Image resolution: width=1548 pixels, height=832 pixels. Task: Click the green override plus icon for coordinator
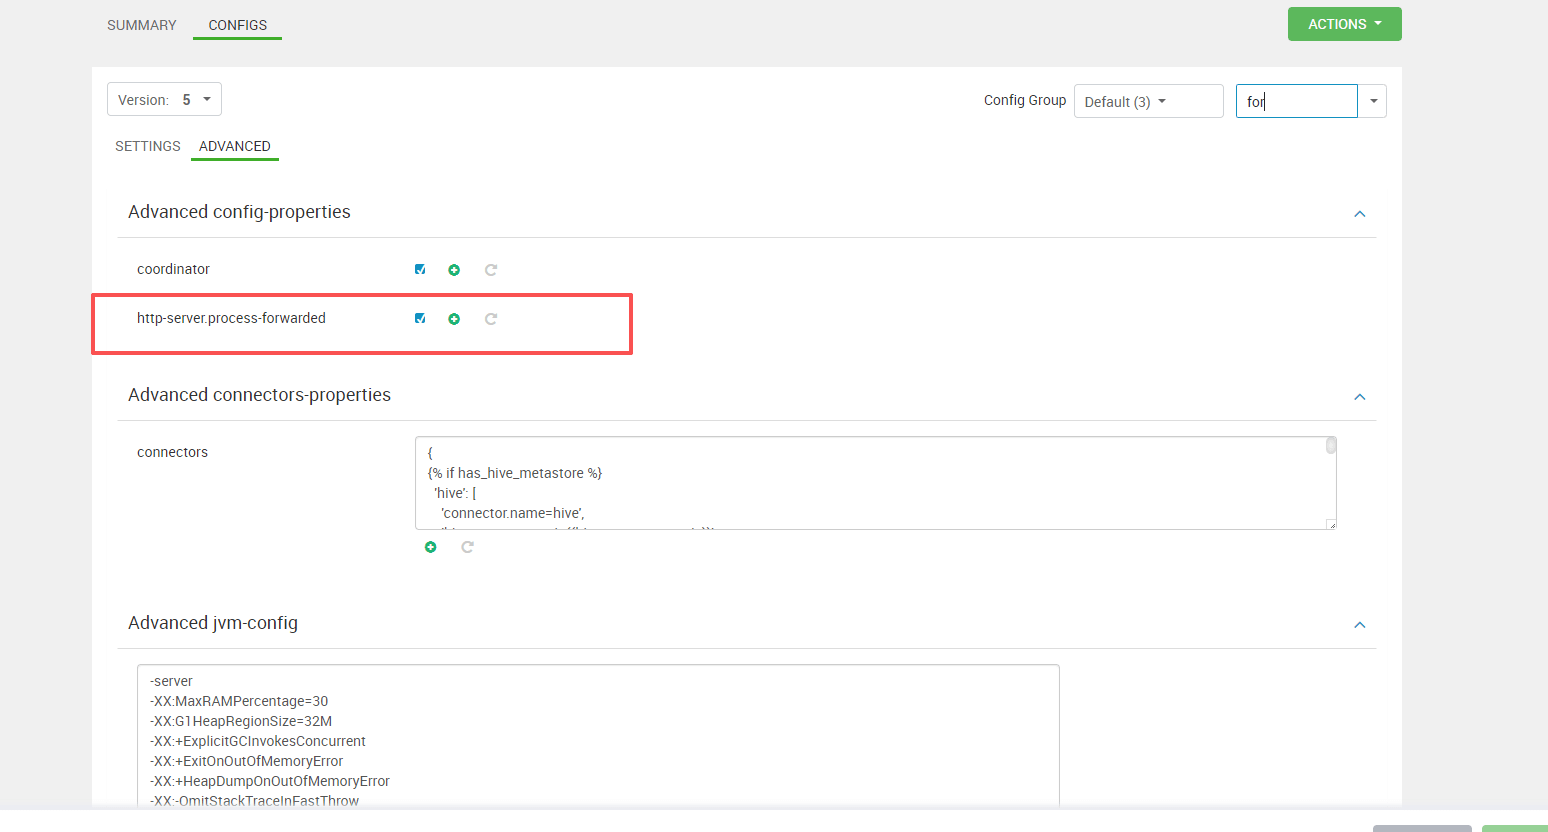coord(454,270)
